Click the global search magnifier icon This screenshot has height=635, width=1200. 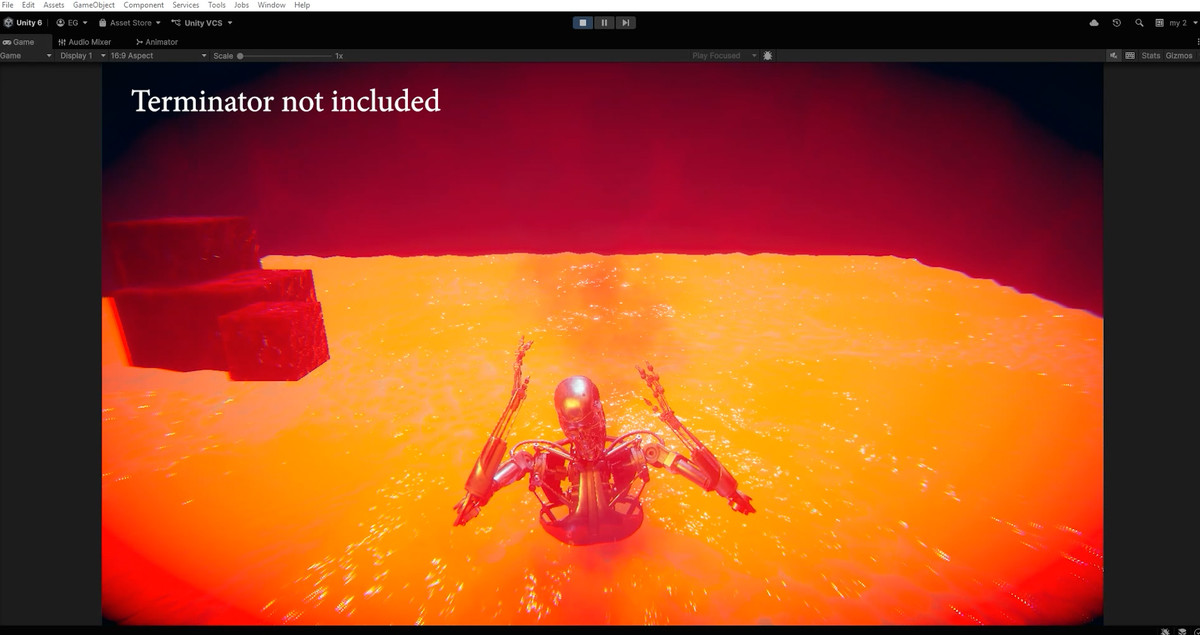point(1139,22)
